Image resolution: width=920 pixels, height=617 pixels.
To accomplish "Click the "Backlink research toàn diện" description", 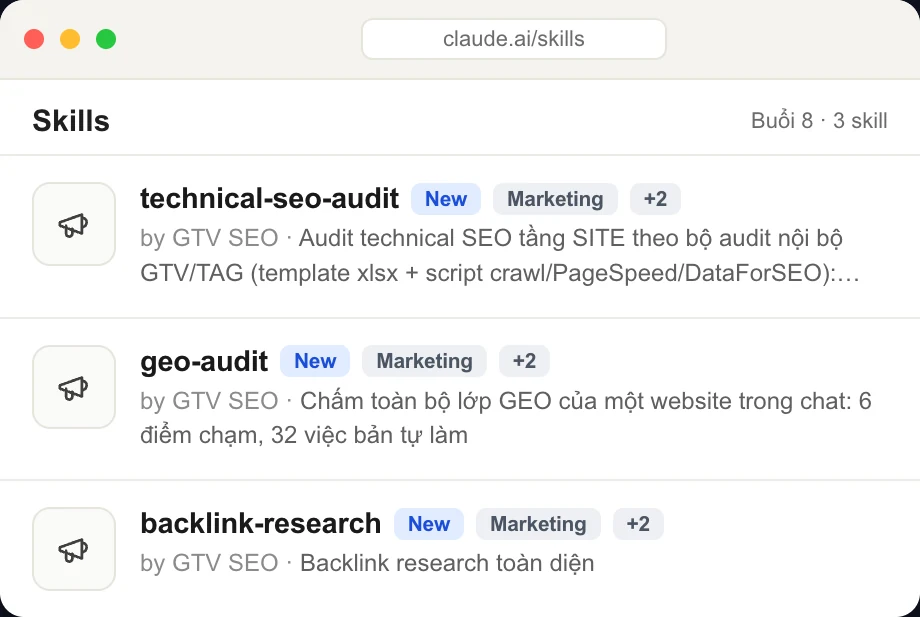I will [x=447, y=563].
